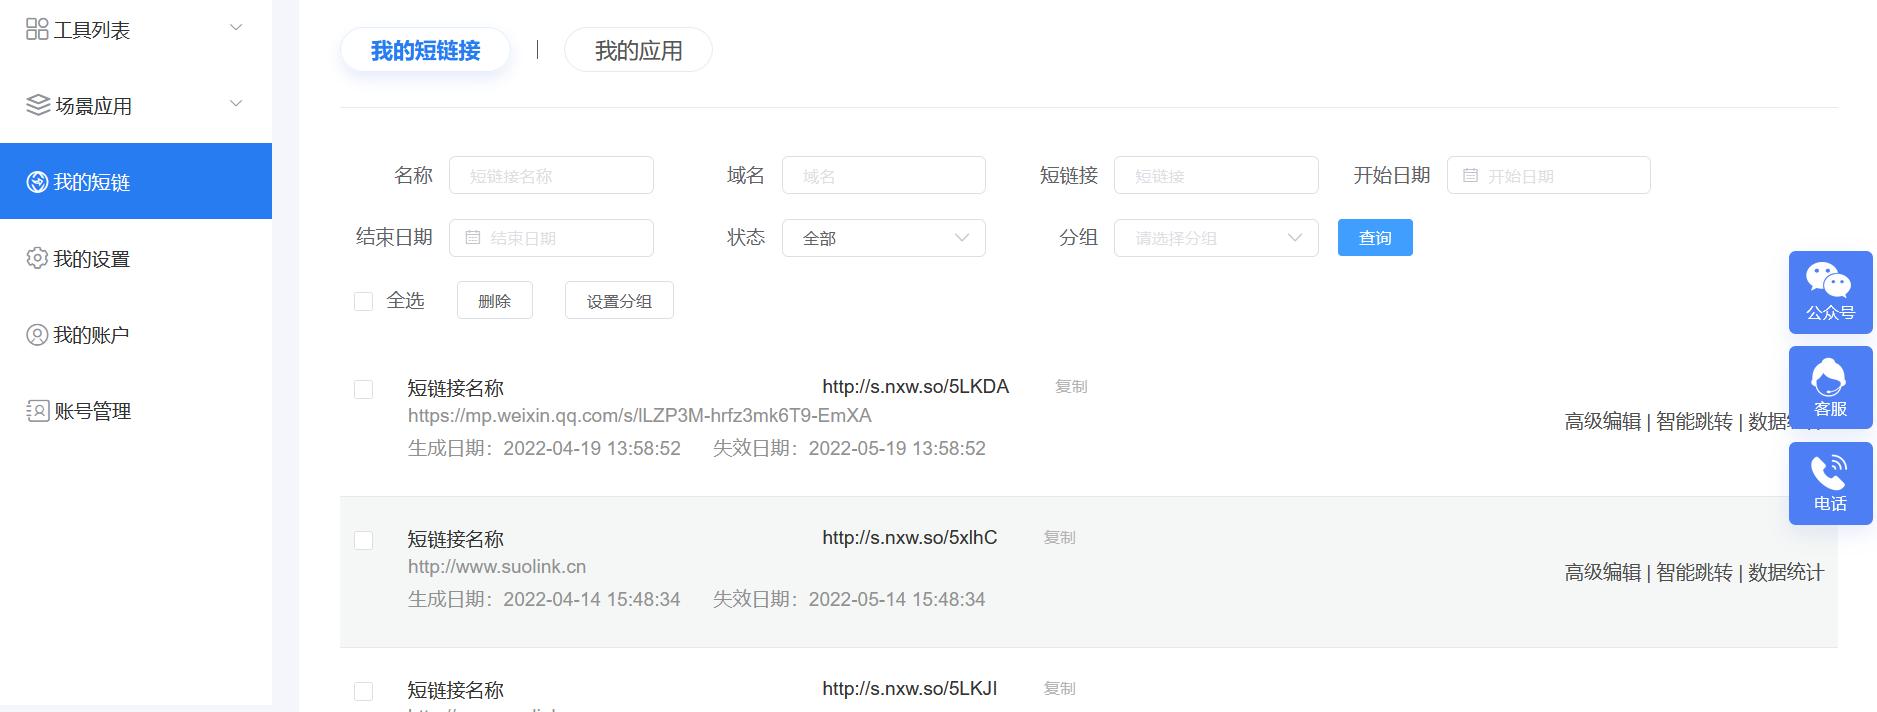Click short URL http://s.nxw.so/5LKDA

pos(915,386)
